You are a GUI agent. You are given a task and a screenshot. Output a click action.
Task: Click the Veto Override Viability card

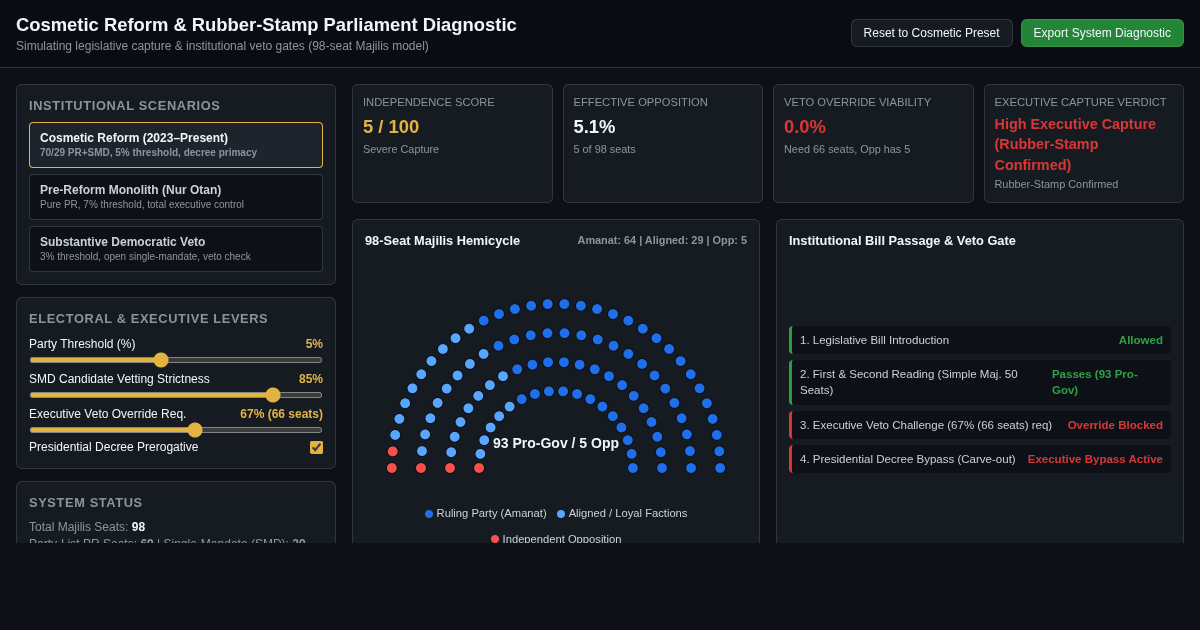[x=873, y=144]
